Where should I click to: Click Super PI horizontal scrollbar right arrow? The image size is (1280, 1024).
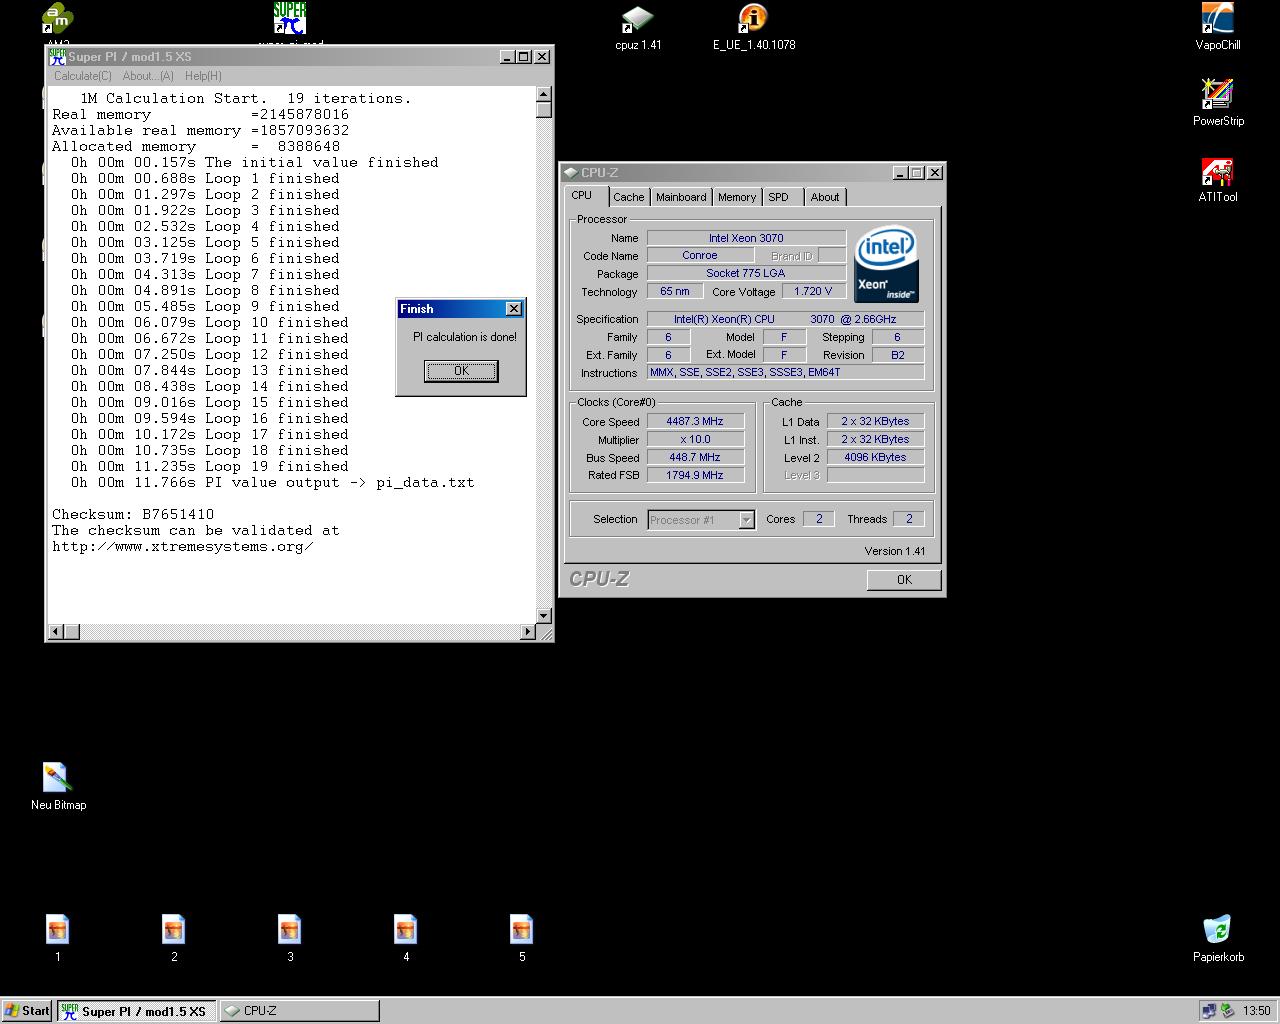[528, 631]
